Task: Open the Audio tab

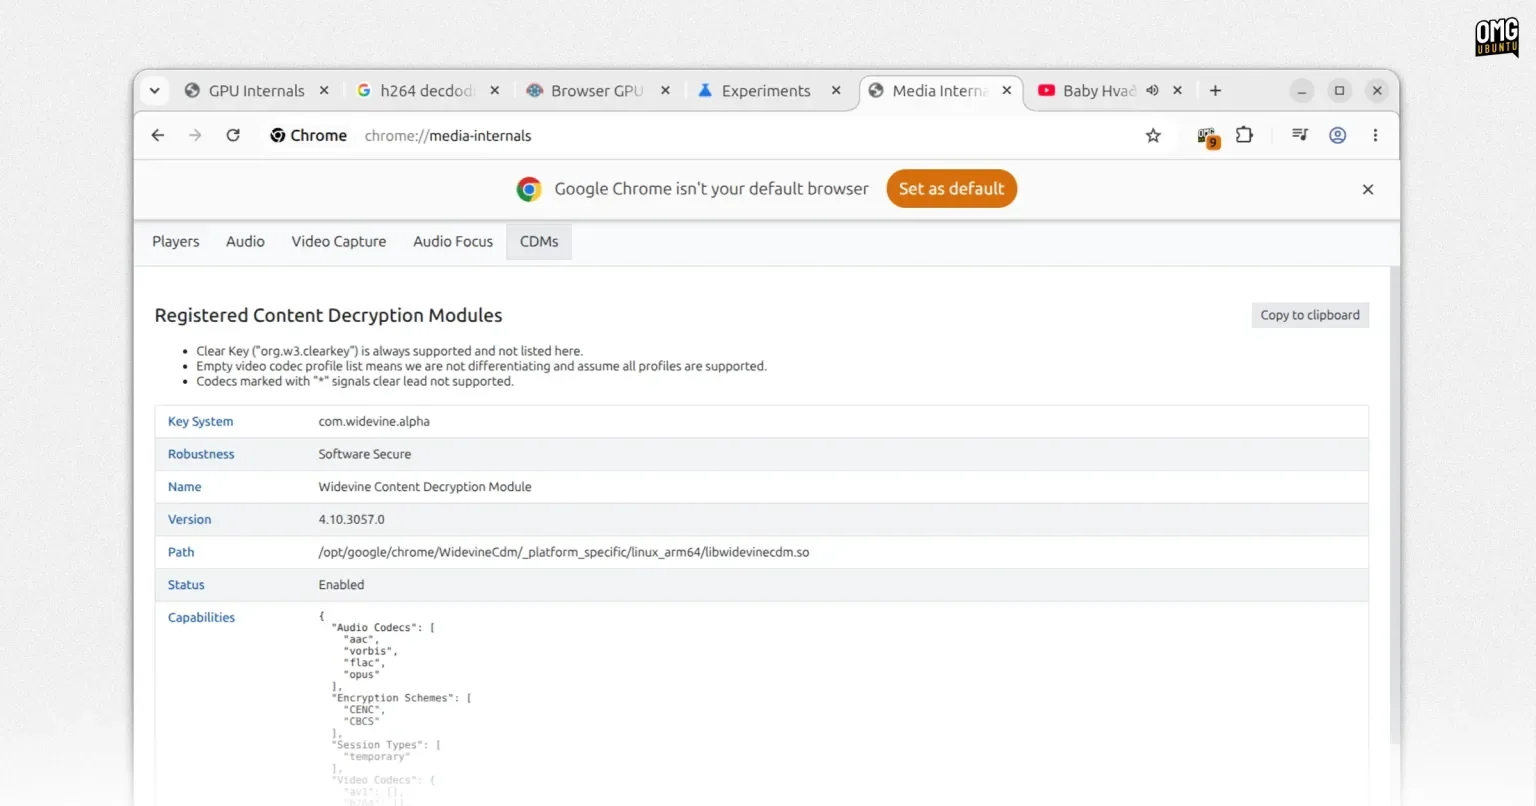Action: point(245,241)
